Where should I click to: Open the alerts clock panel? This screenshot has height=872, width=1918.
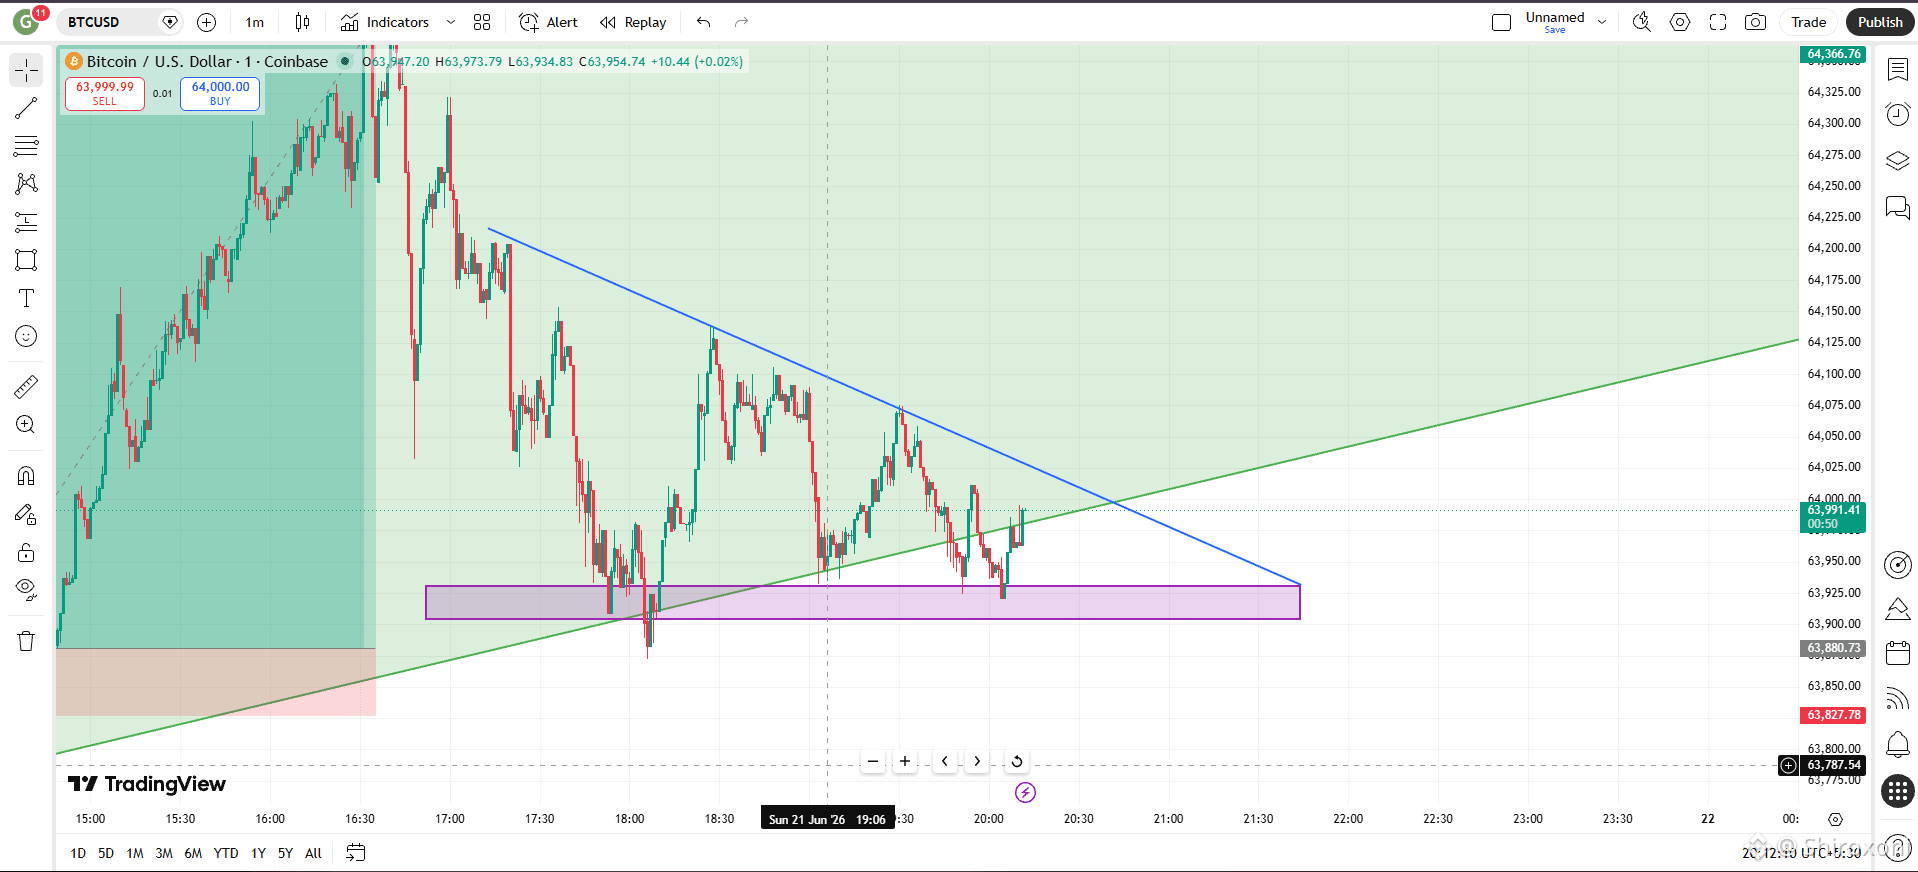pyautogui.click(x=1897, y=114)
